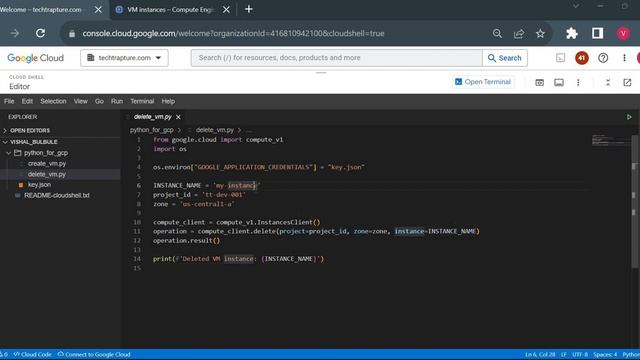Open the Cloud Shell more options menu
Image resolution: width=640 pixels, height=360 pixels.
578,82
